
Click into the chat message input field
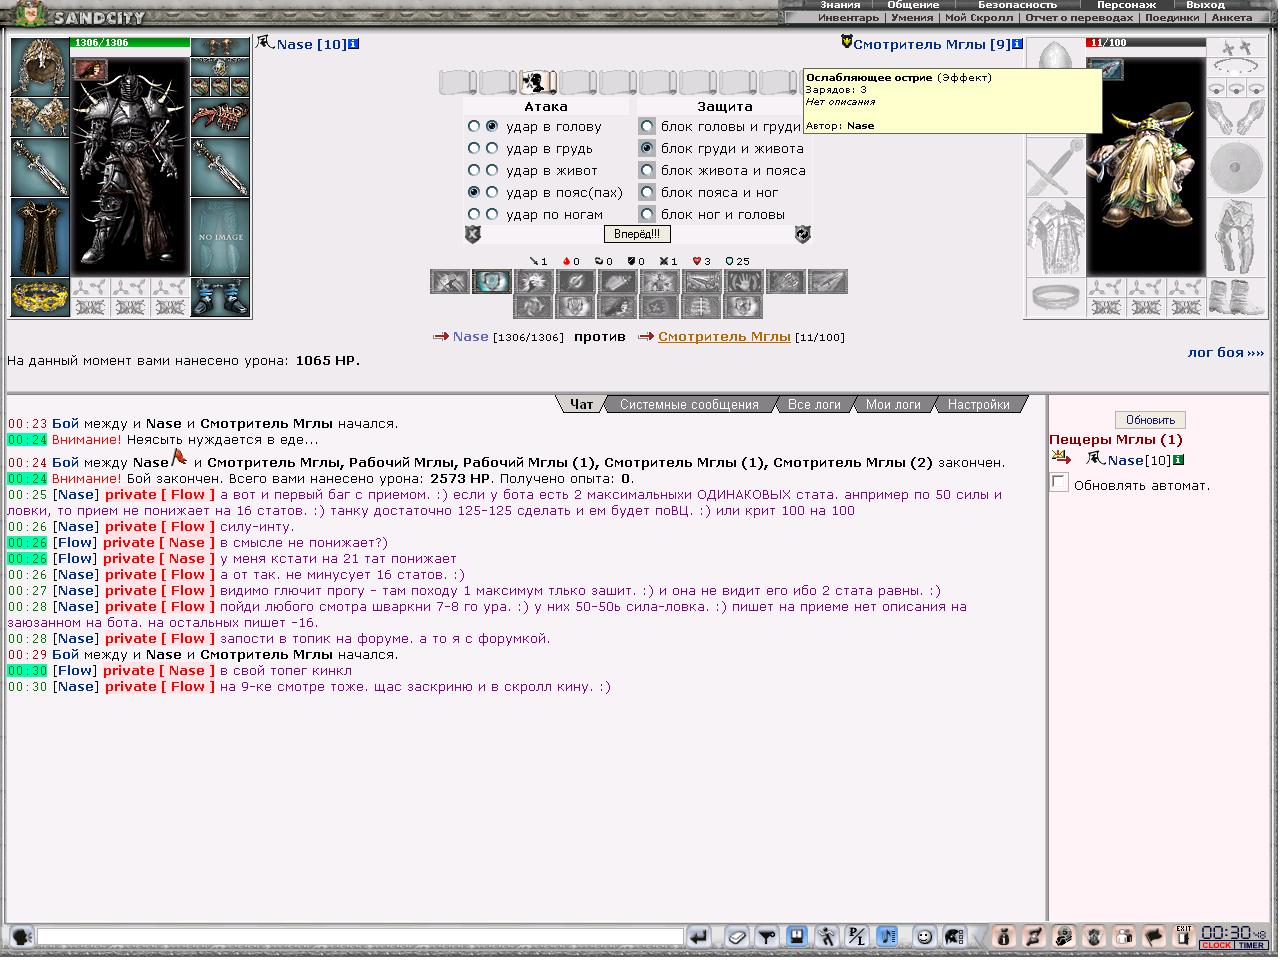tap(360, 937)
